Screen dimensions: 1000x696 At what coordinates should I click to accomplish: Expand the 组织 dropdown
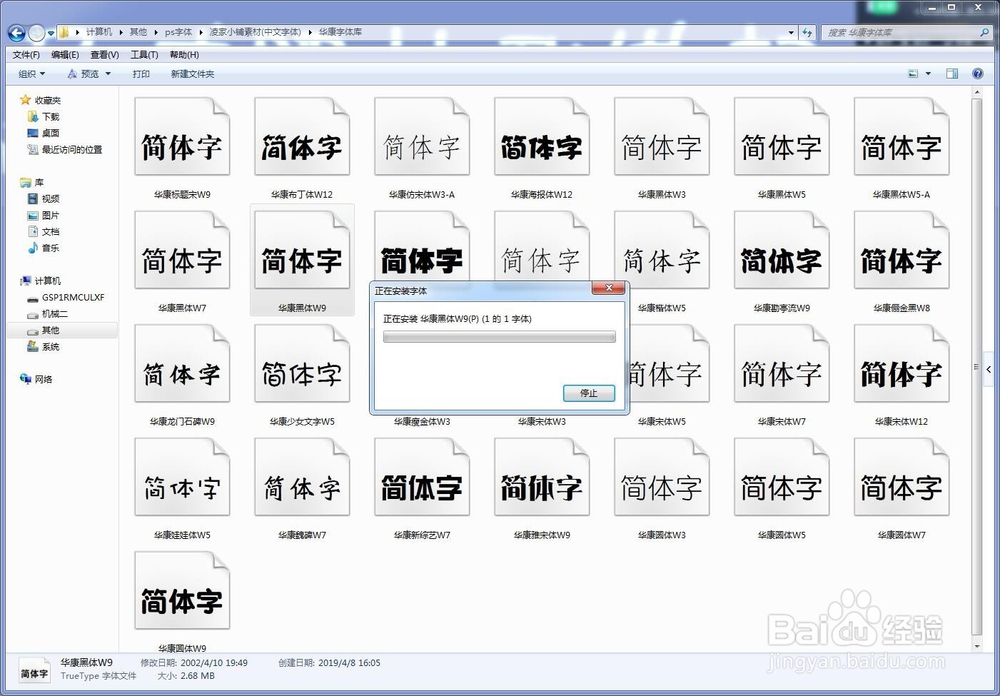click(x=32, y=74)
